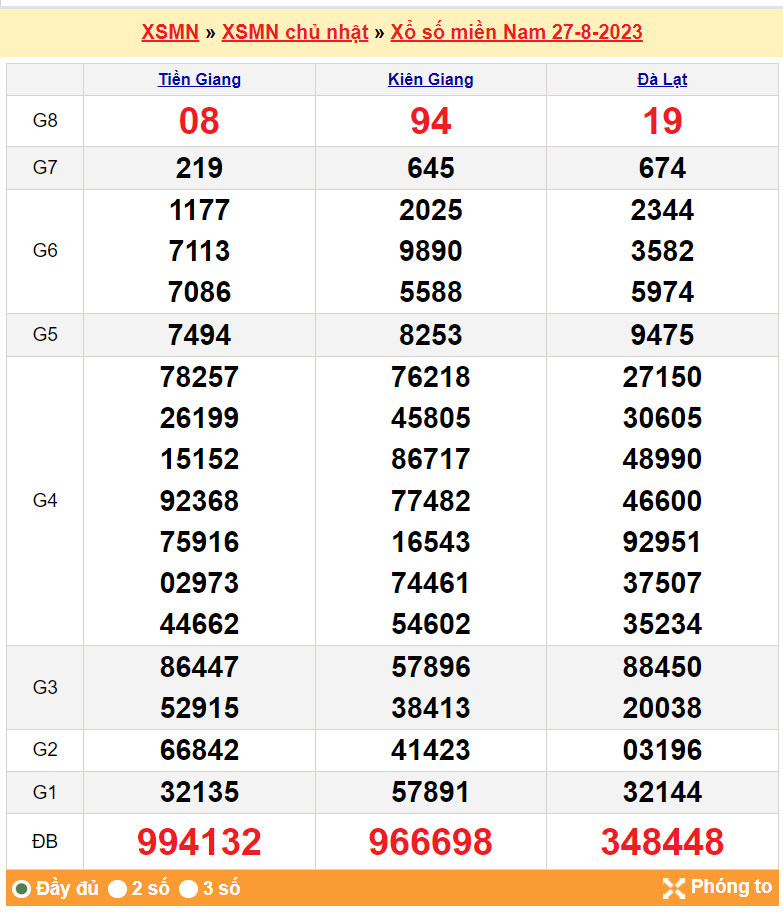Select the Đầy đủ radio button
Viewport: 783px width, 912px height.
(22, 889)
